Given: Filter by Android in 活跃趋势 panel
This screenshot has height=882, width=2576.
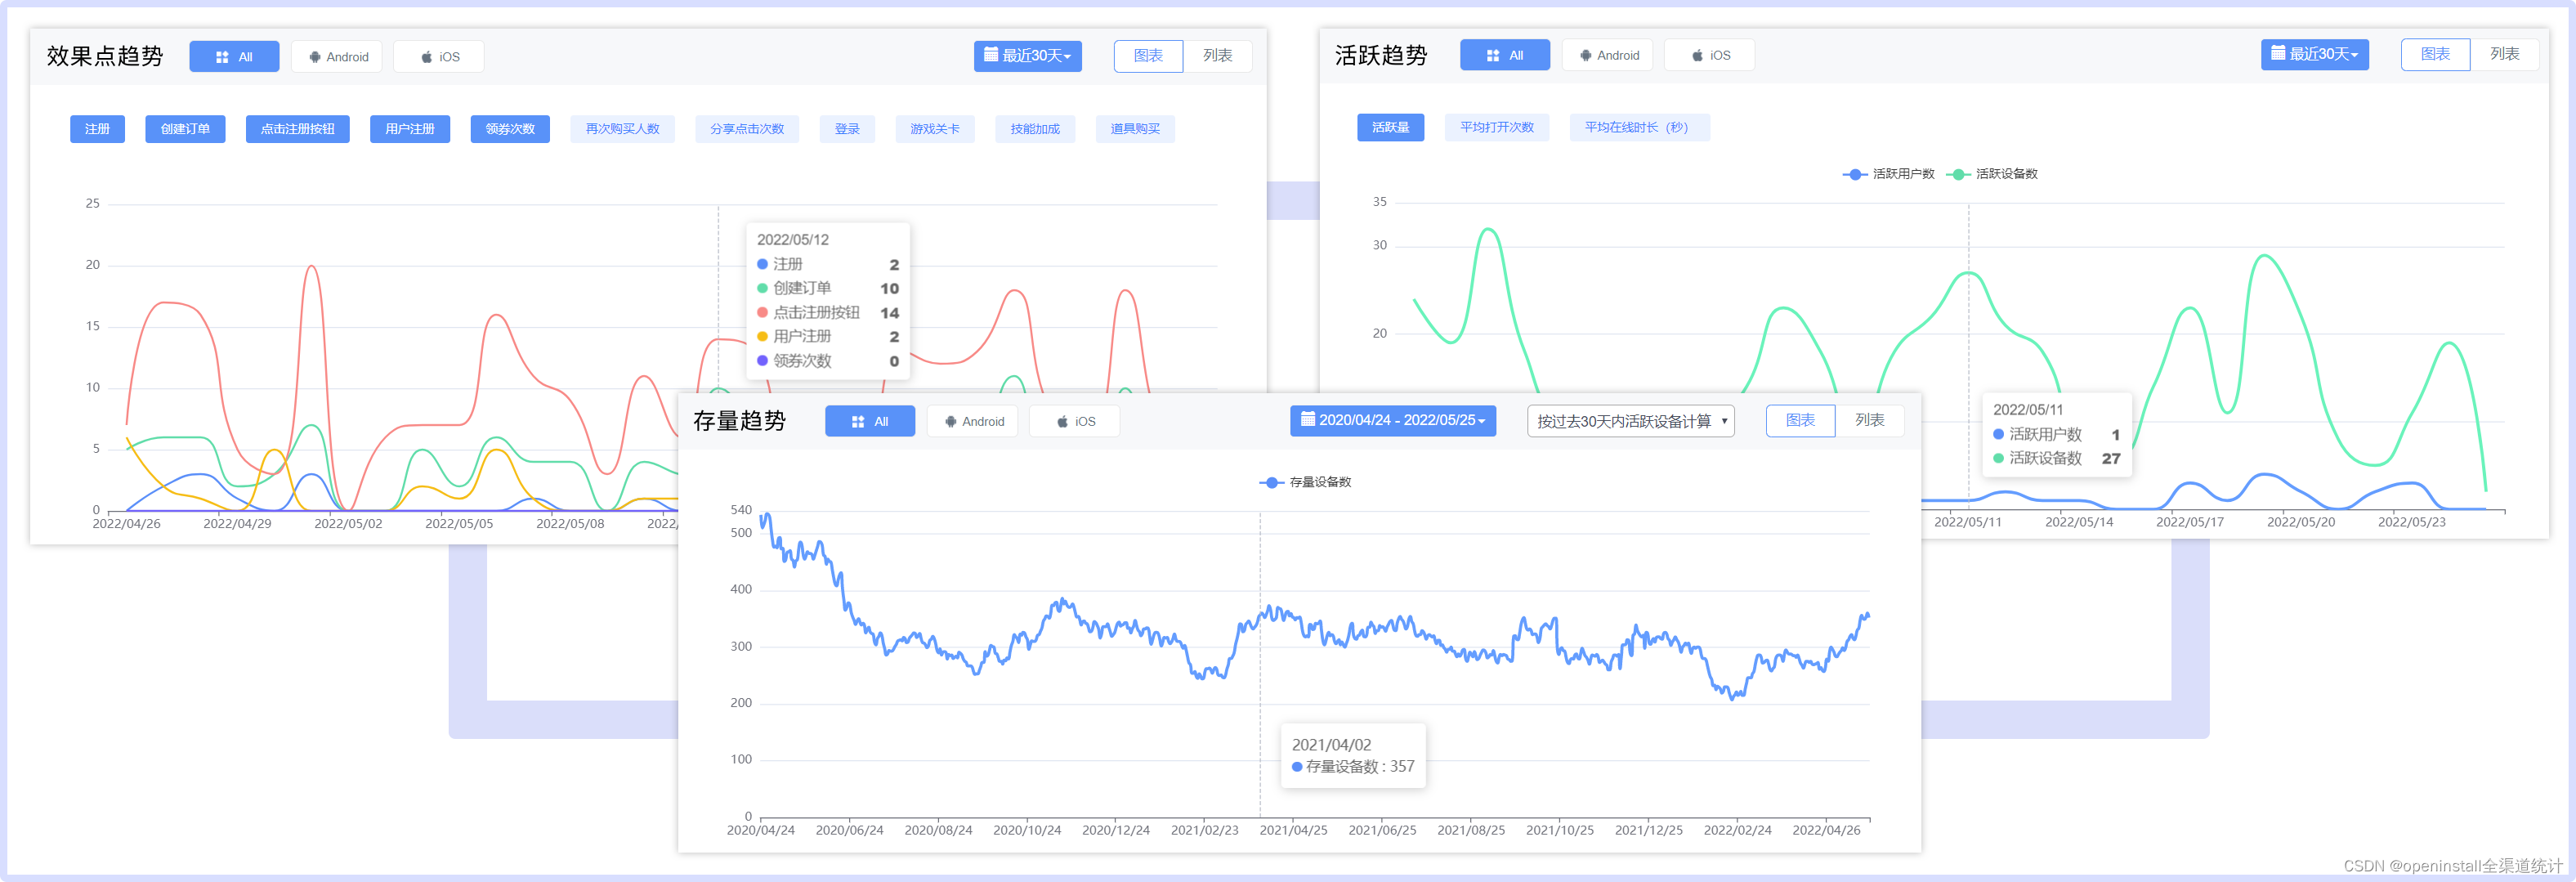Looking at the screenshot, I should [x=1608, y=55].
